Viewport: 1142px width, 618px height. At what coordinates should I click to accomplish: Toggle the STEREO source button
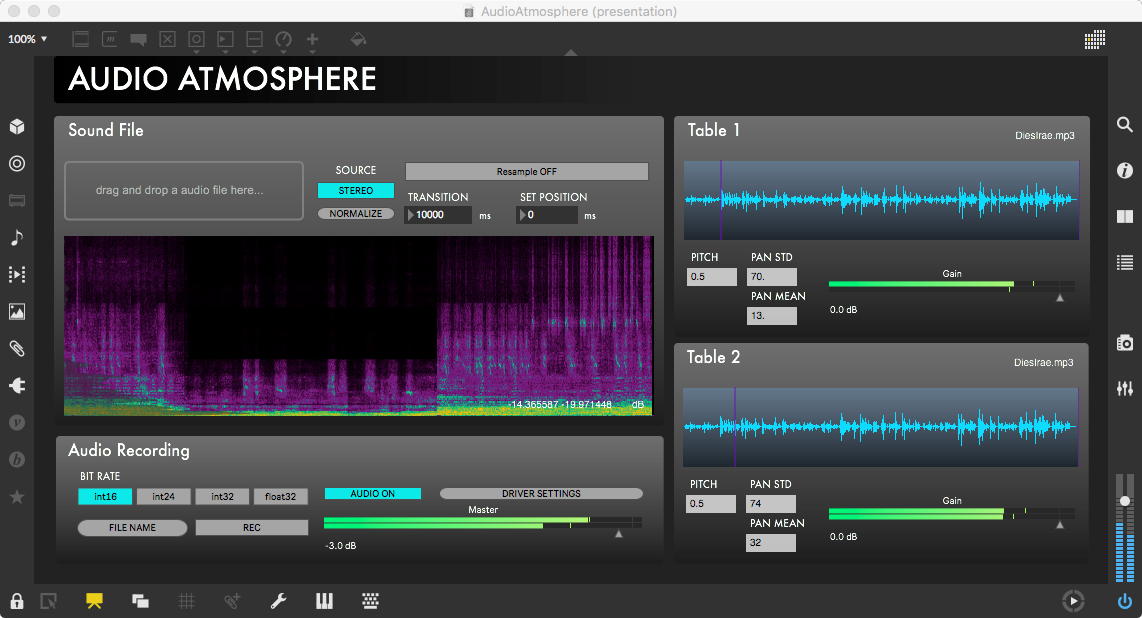click(x=356, y=190)
